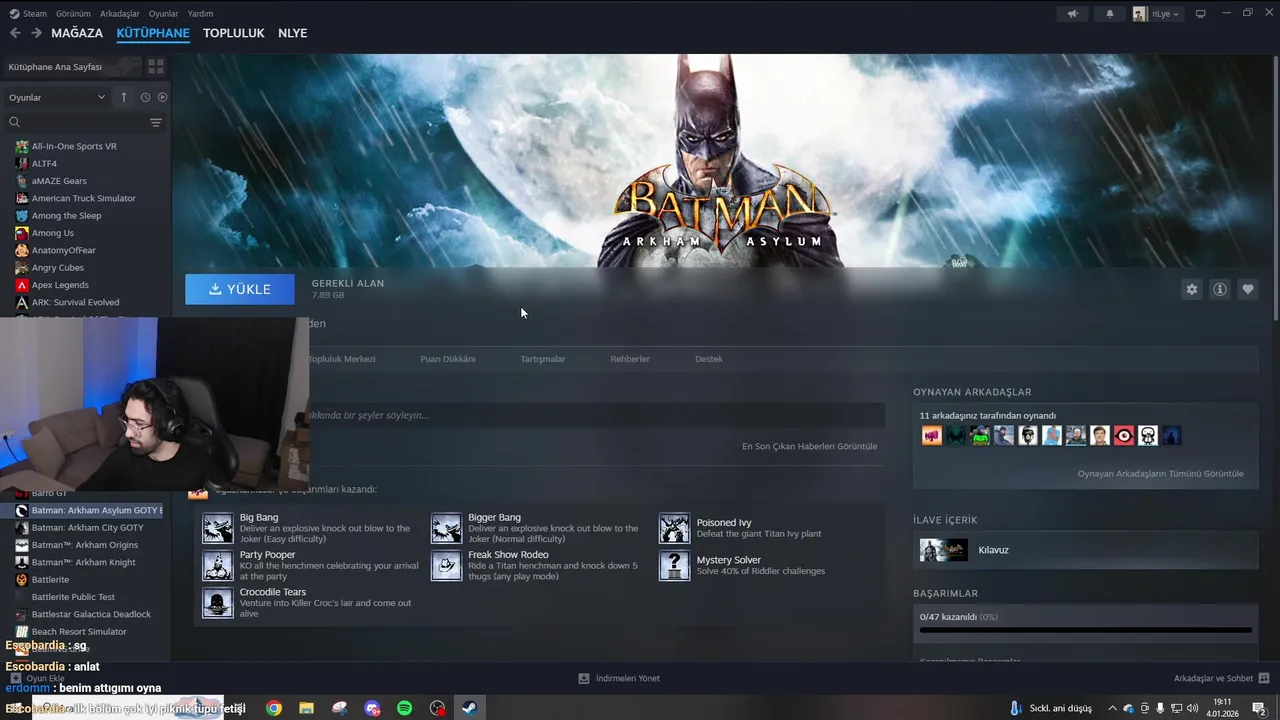This screenshot has width=1280, height=720.
Task: Open the Yardım menu
Action: click(x=200, y=14)
